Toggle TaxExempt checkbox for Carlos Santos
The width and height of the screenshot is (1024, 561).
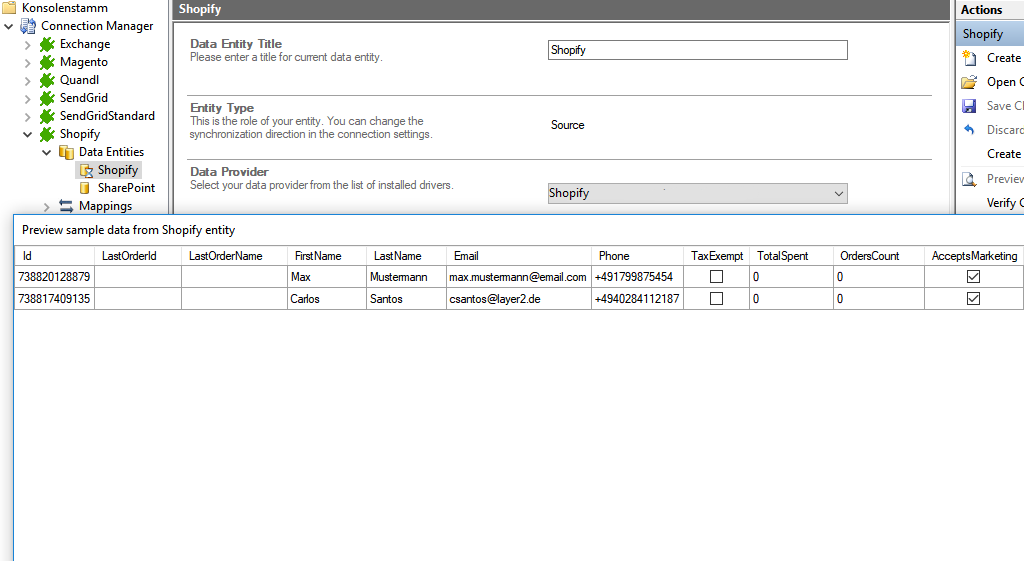coord(716,299)
